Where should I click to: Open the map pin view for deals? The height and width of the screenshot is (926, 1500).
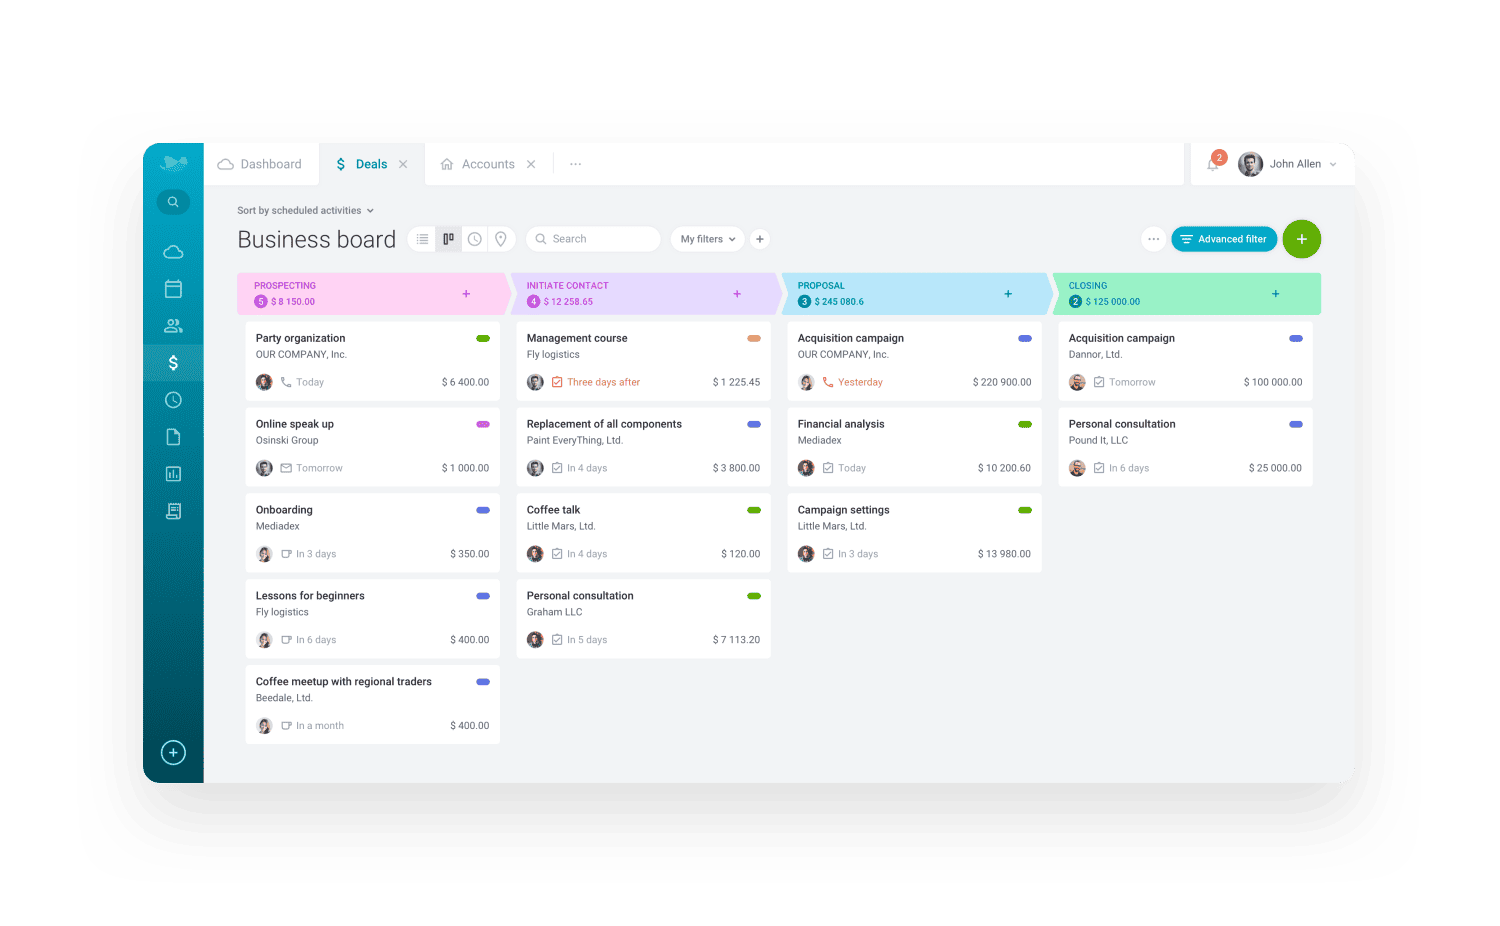(501, 239)
